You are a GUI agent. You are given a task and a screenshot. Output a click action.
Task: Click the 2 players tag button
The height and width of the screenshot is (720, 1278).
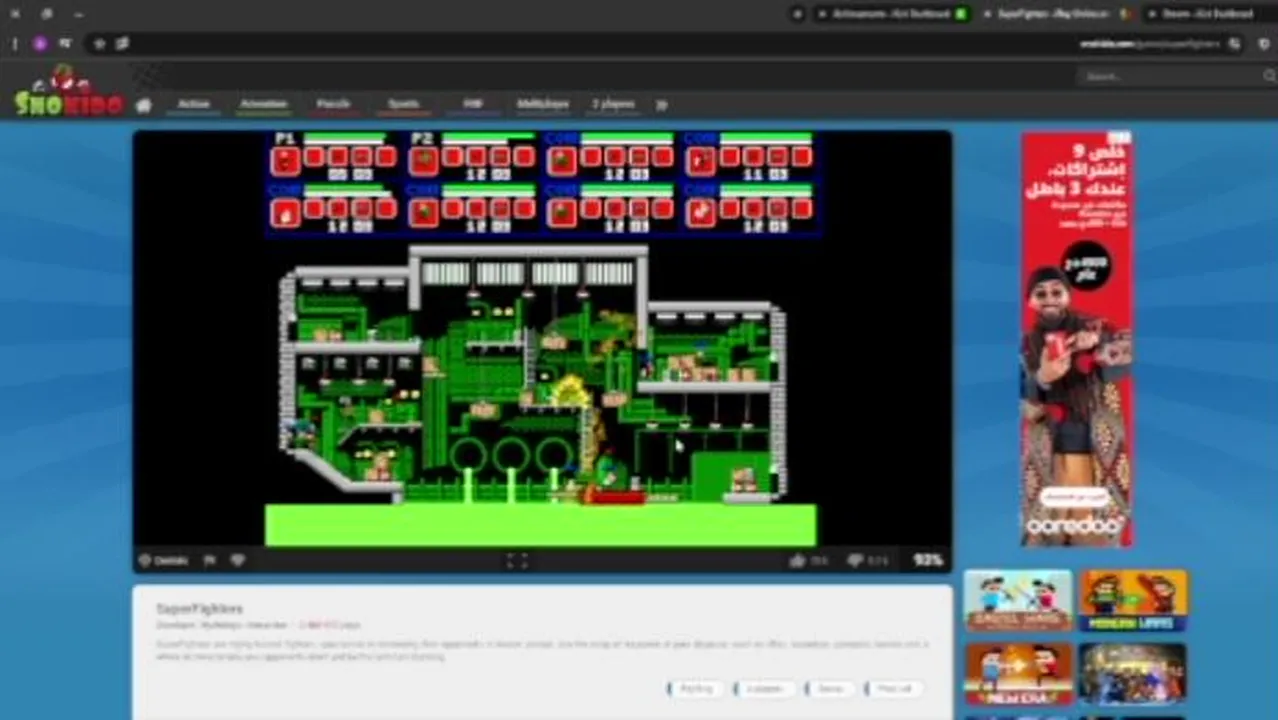click(x=764, y=689)
